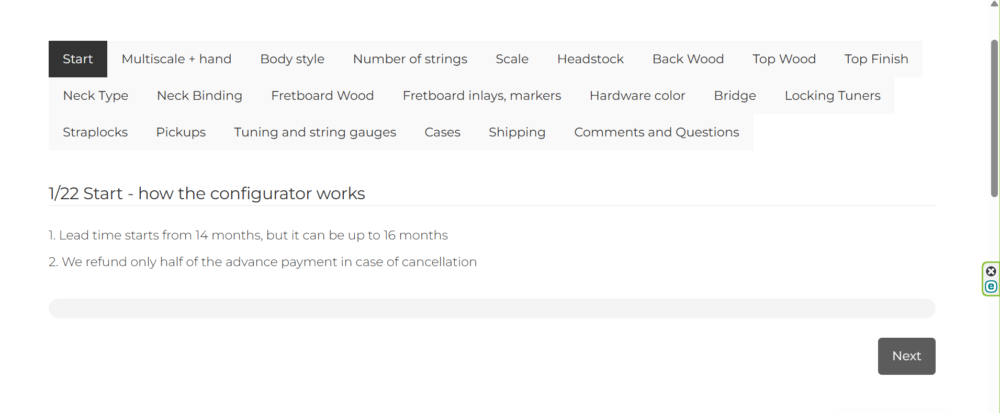1000x413 pixels.
Task: Open the Headstock tab
Action: [x=590, y=59]
